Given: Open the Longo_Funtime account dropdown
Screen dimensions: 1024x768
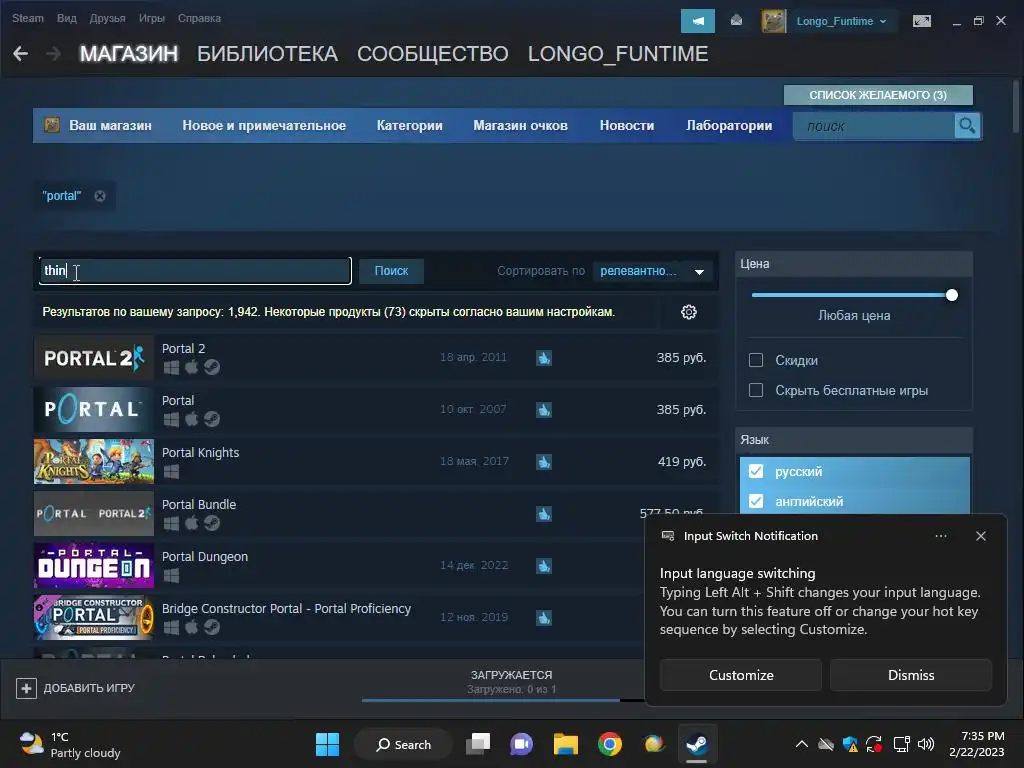Looking at the screenshot, I should pos(842,21).
